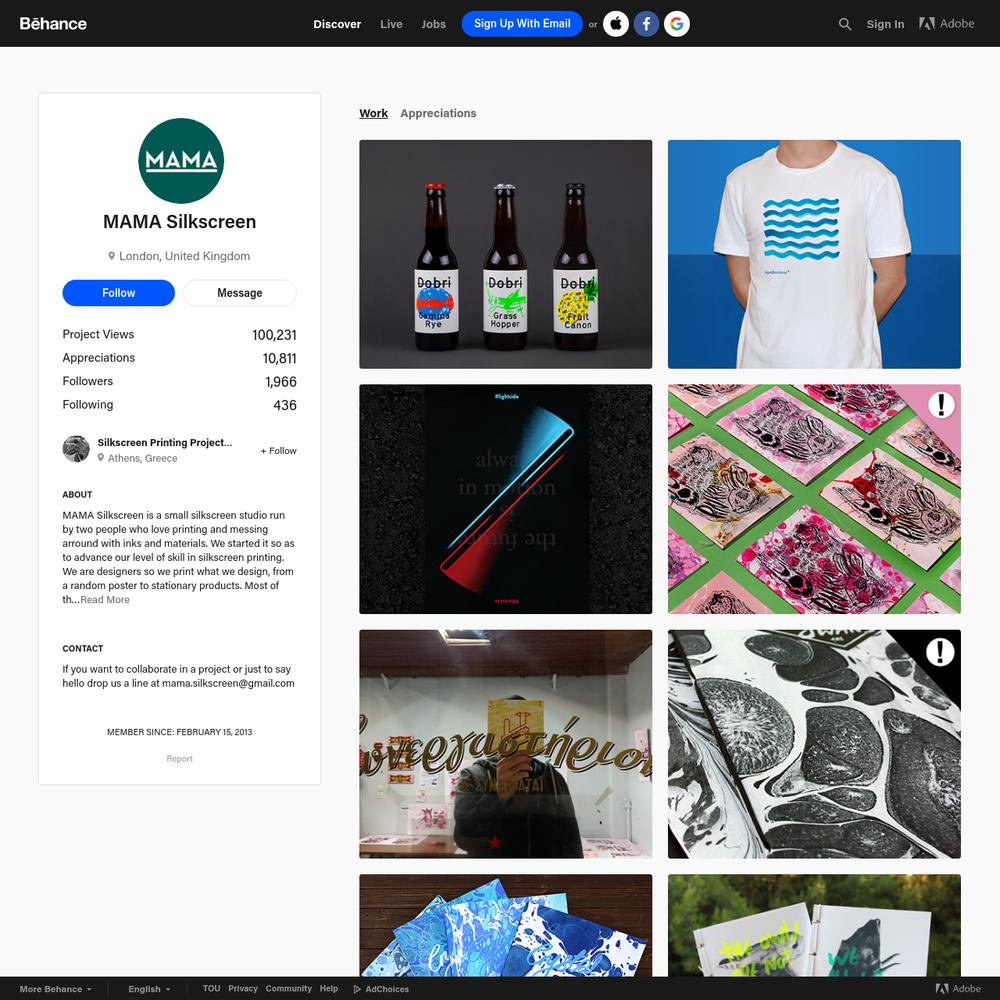Viewport: 1000px width, 1000px height.
Task: Follow the Silkscreen Printing Project team
Action: 278,450
